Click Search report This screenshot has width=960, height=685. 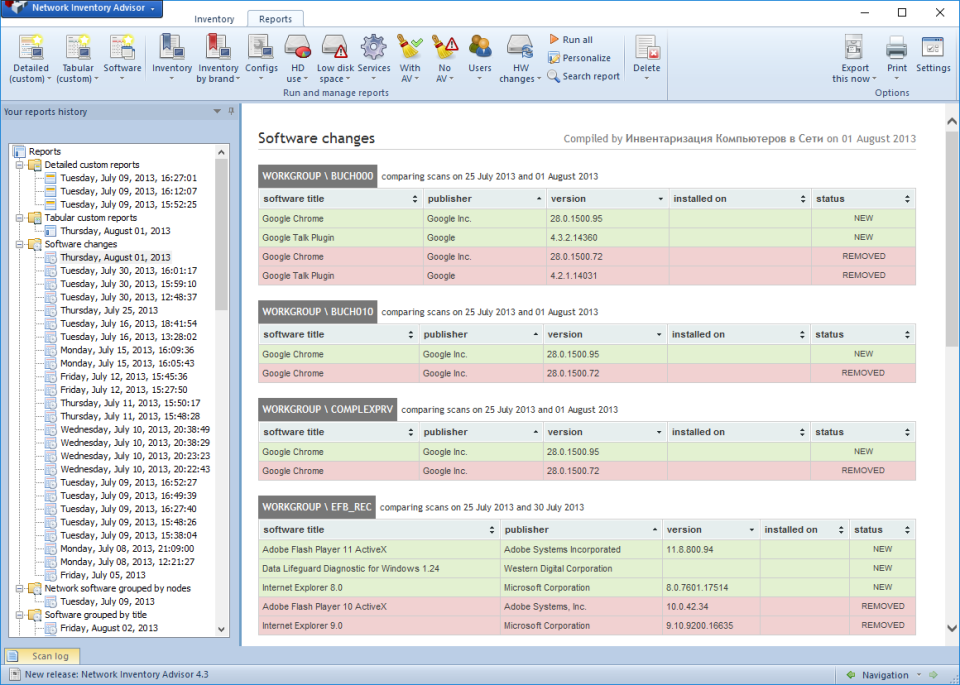point(583,76)
